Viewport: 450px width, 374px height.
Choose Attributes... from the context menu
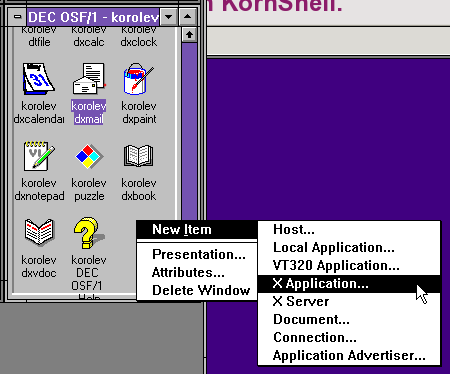coord(188,273)
